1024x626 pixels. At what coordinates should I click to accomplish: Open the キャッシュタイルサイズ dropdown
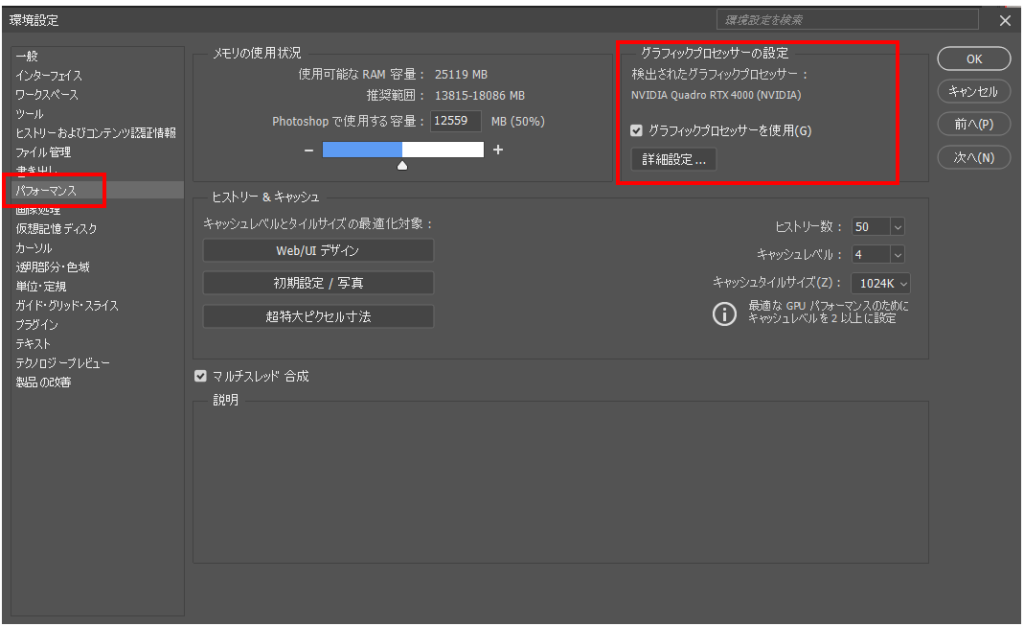coord(904,282)
